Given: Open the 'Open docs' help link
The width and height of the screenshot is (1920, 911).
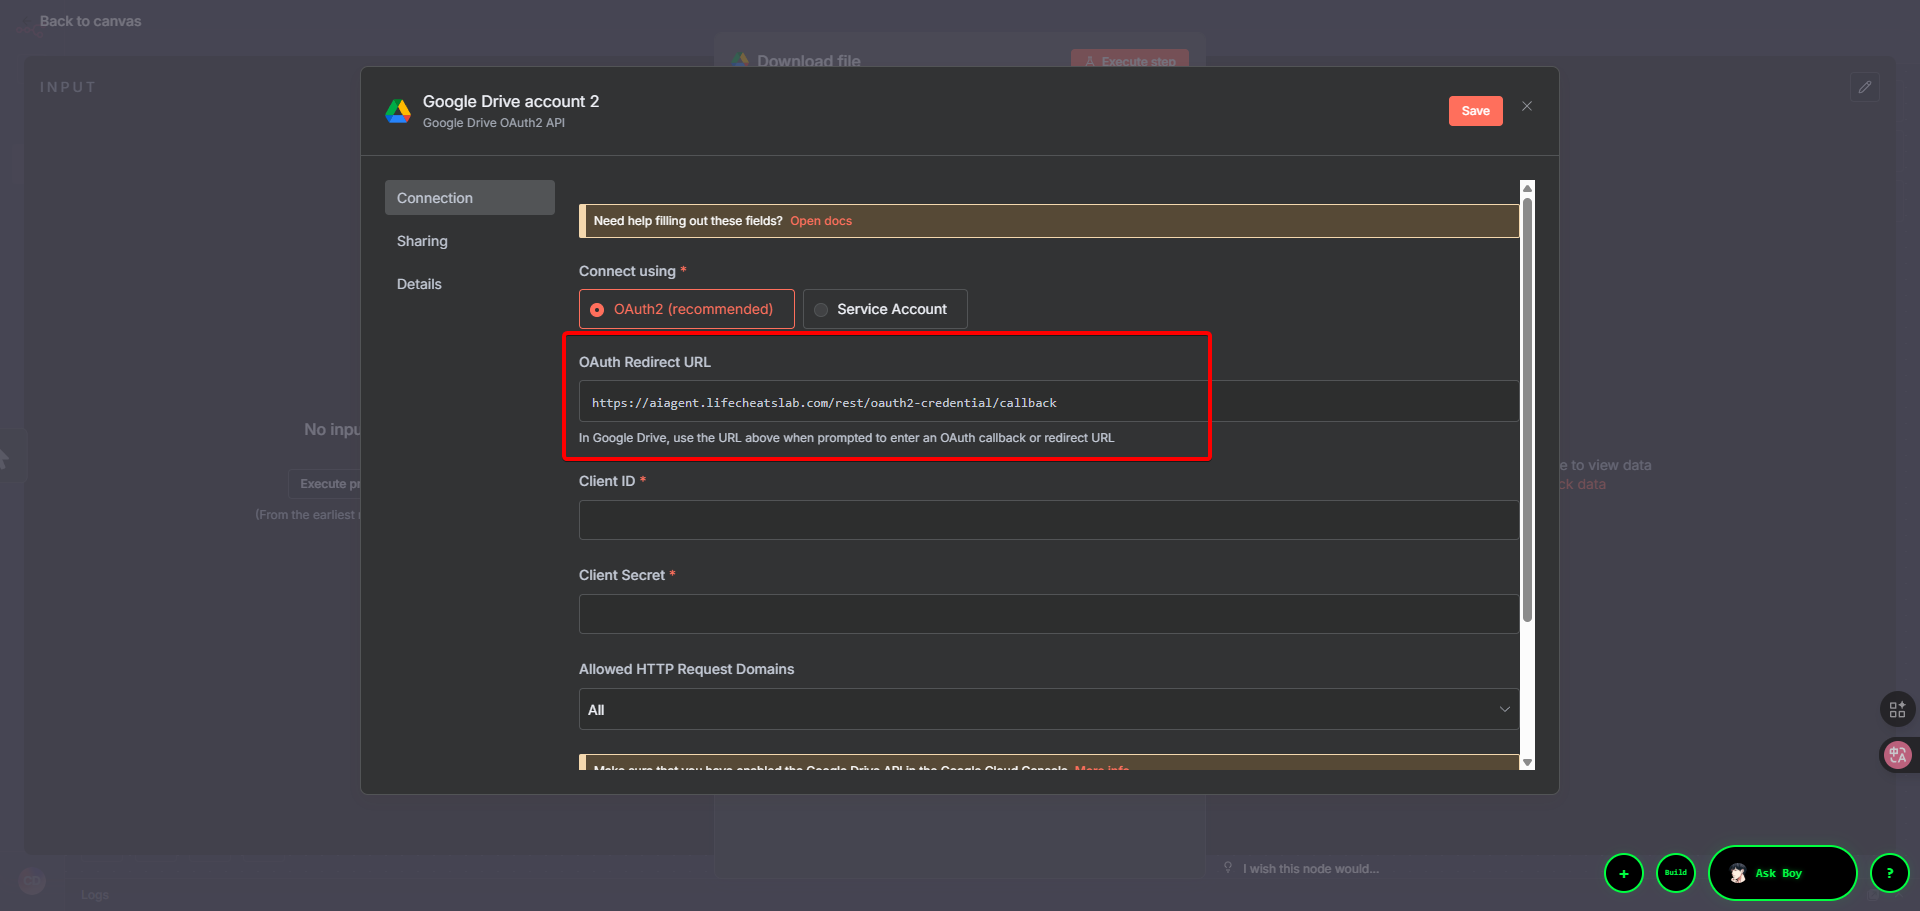Looking at the screenshot, I should (821, 221).
